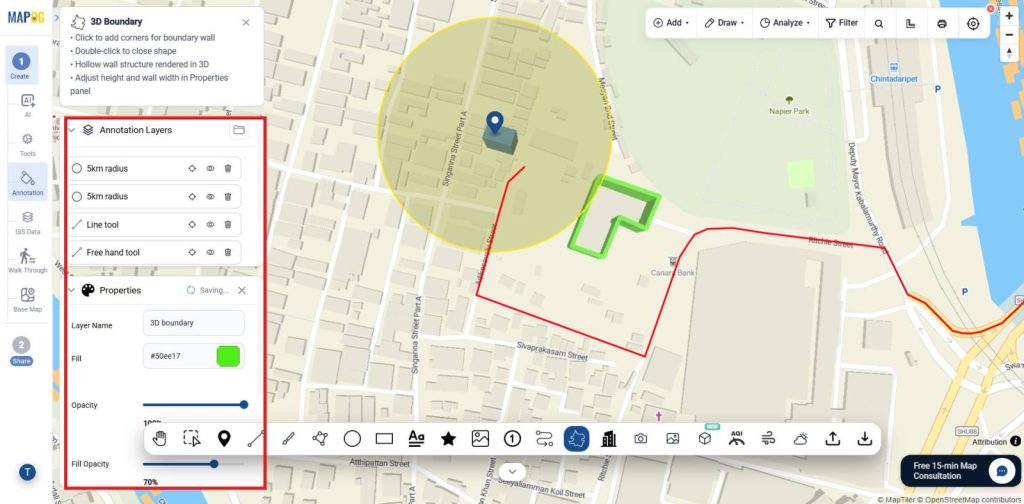Print the map with printer icon
1024x504 pixels.
(x=942, y=23)
